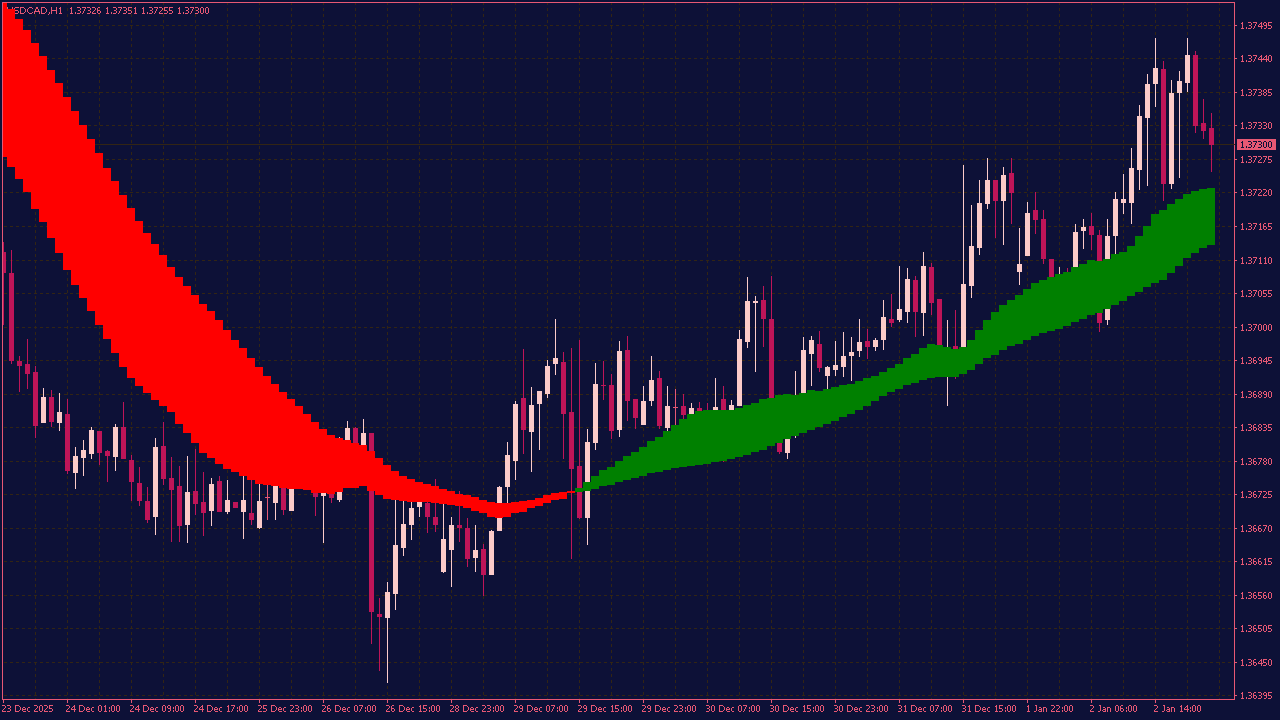This screenshot has width=1280, height=720.
Task: Click the bid price 1.37326 in the header
Action: click(x=86, y=8)
